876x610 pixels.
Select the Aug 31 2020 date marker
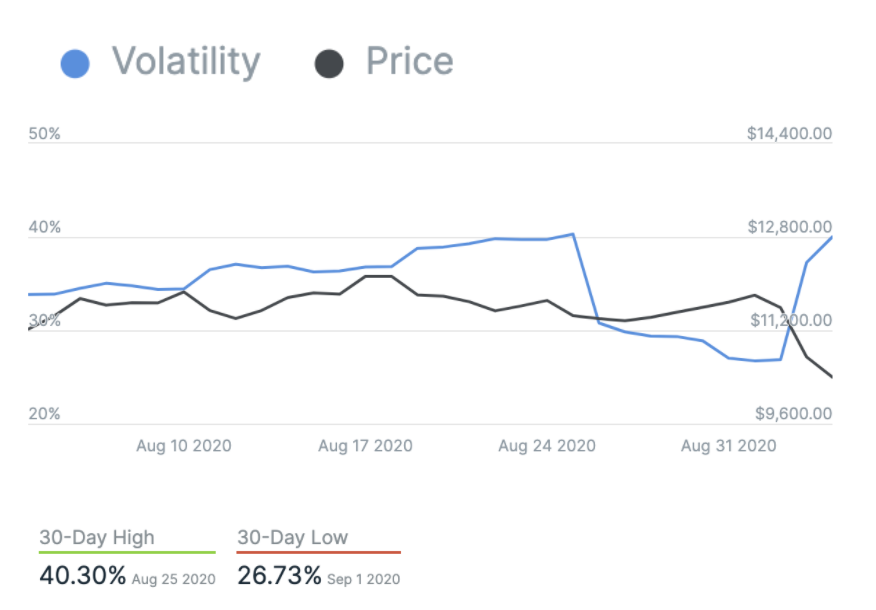point(729,446)
